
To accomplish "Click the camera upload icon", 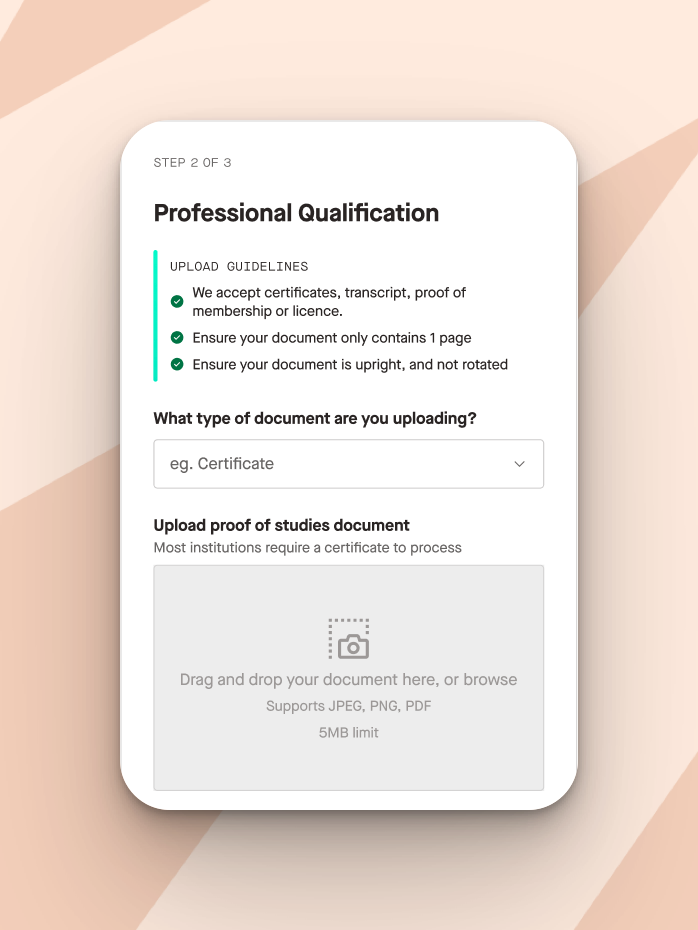I will pos(349,639).
